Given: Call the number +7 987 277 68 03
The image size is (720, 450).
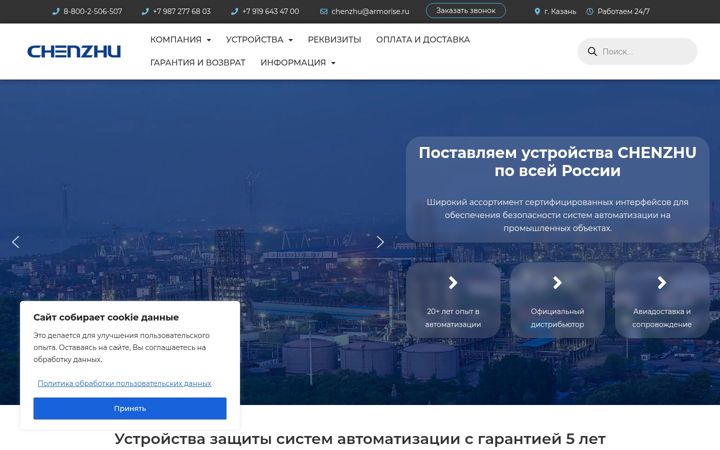Looking at the screenshot, I should 182,11.
